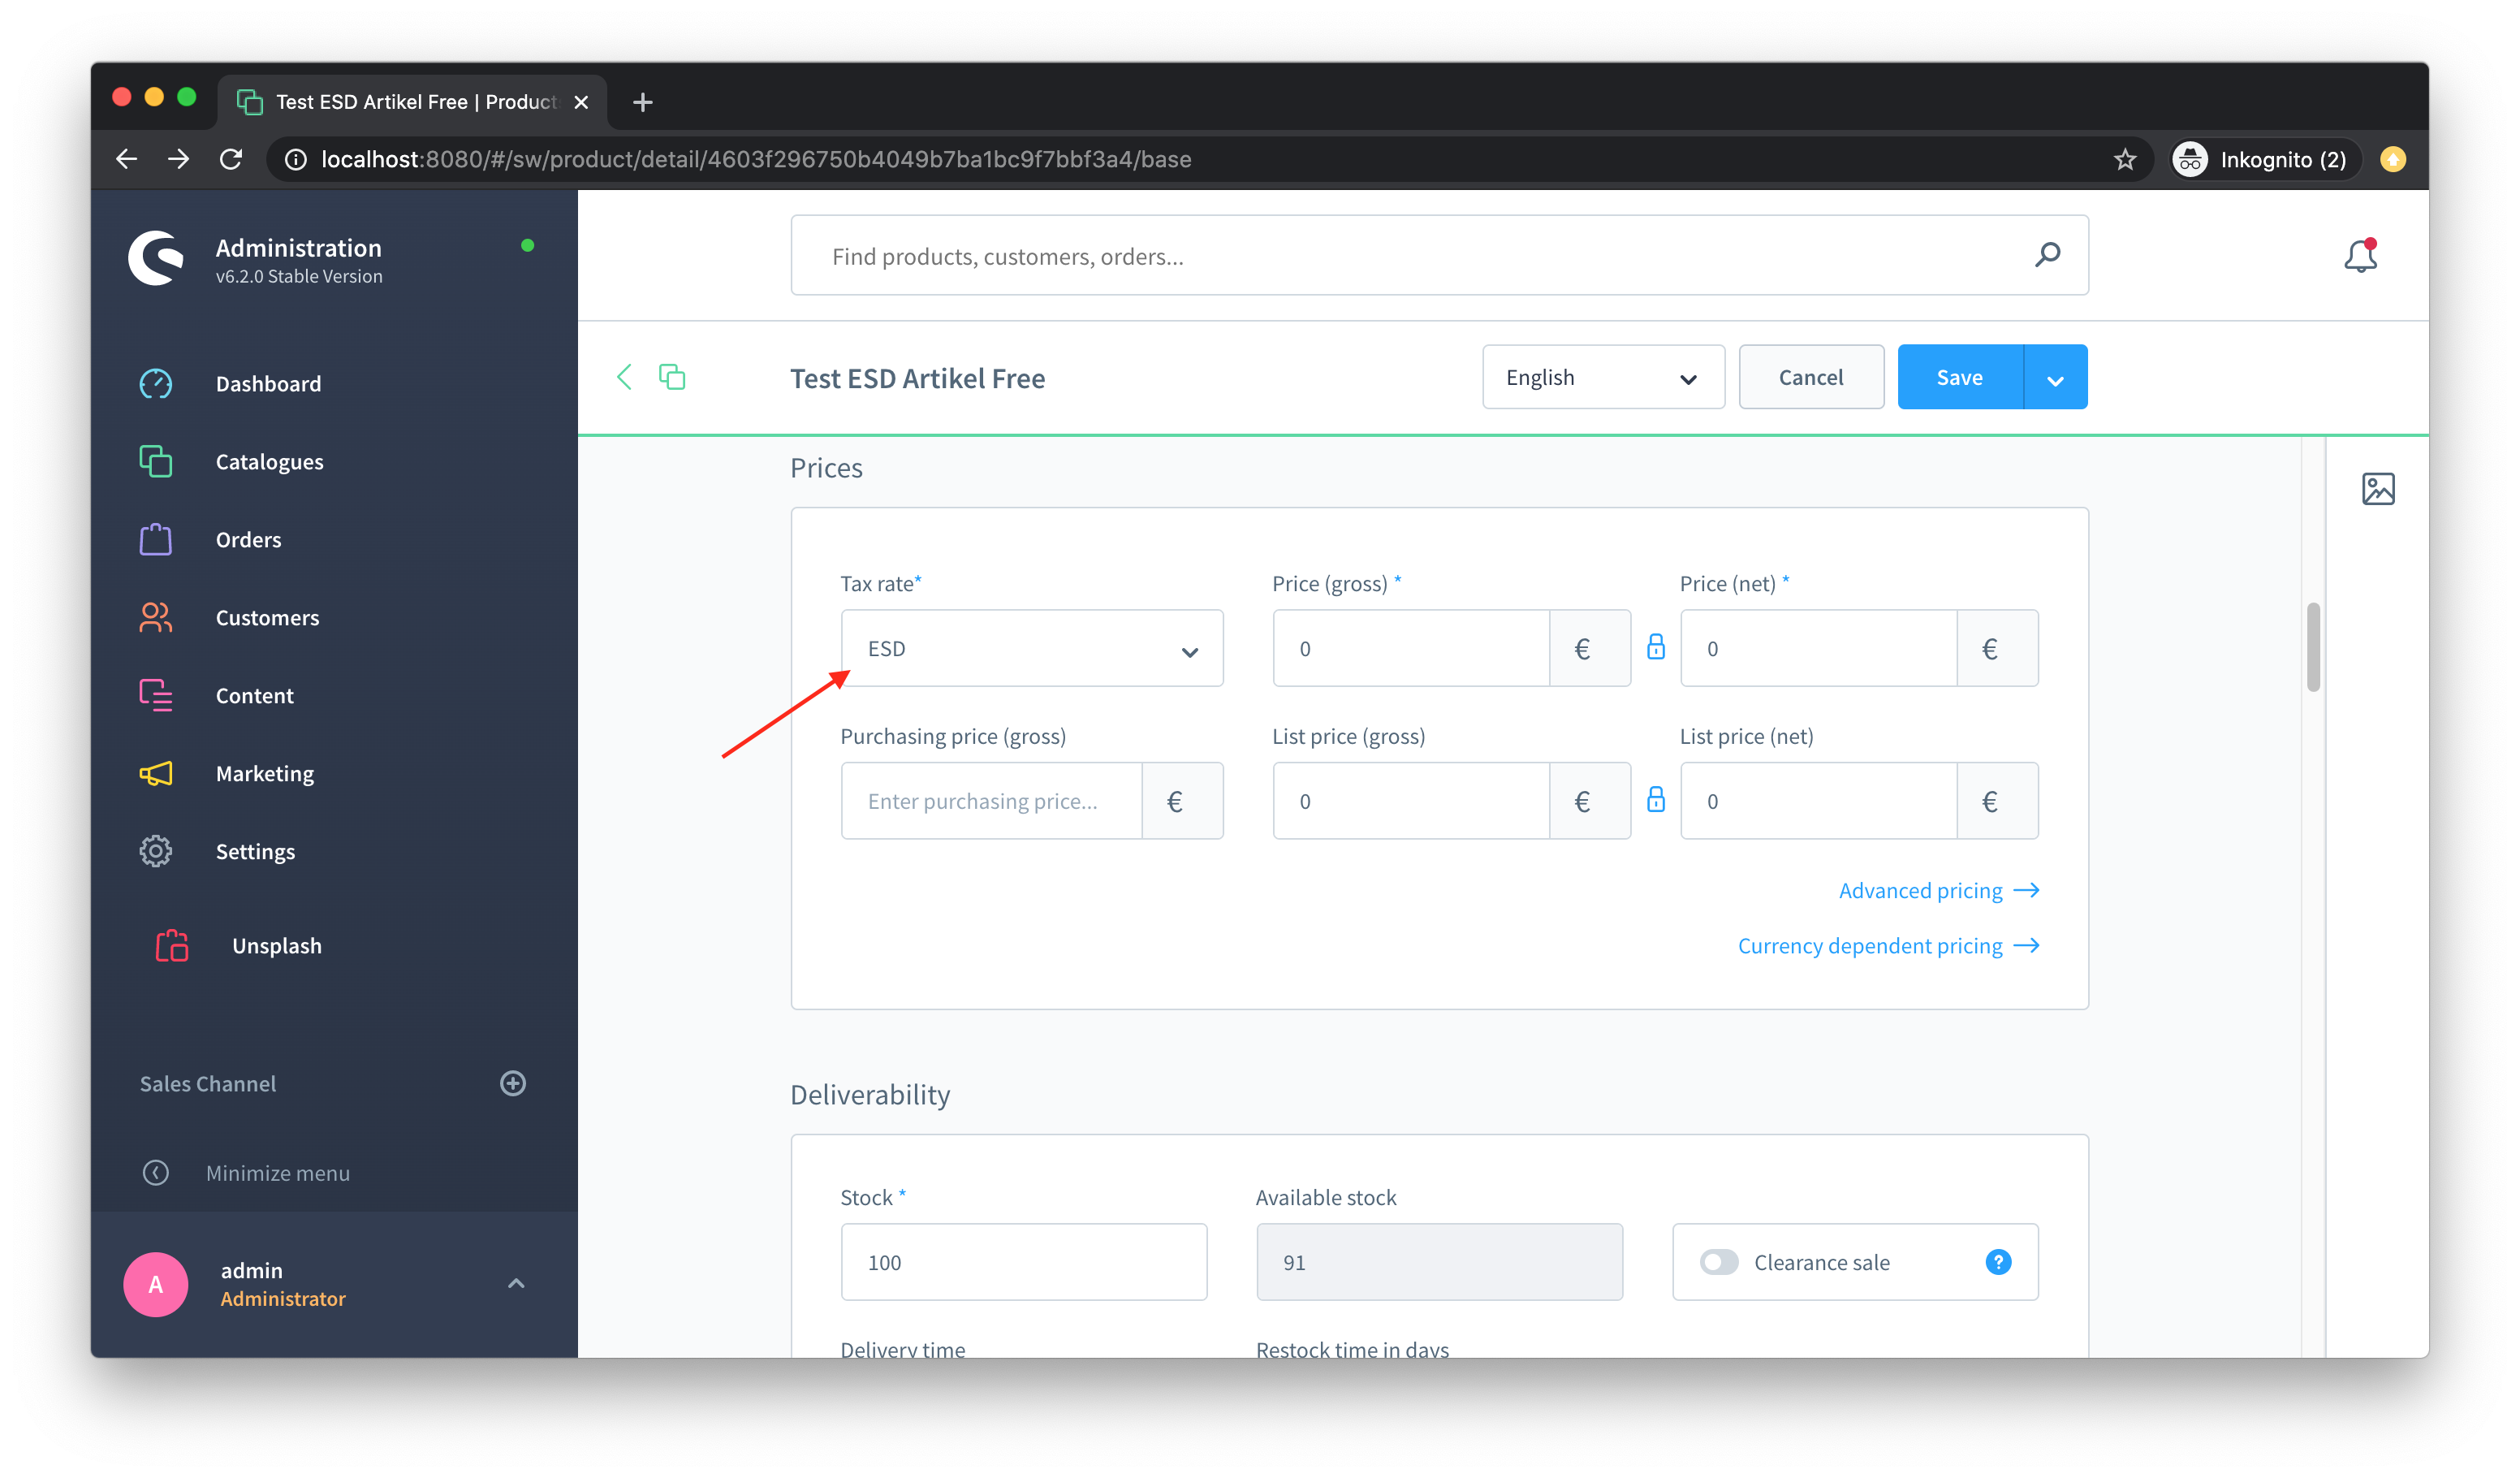Screen dimensions: 2520x1478
Task: Open the Unsplash plugin icon
Action: coord(172,945)
